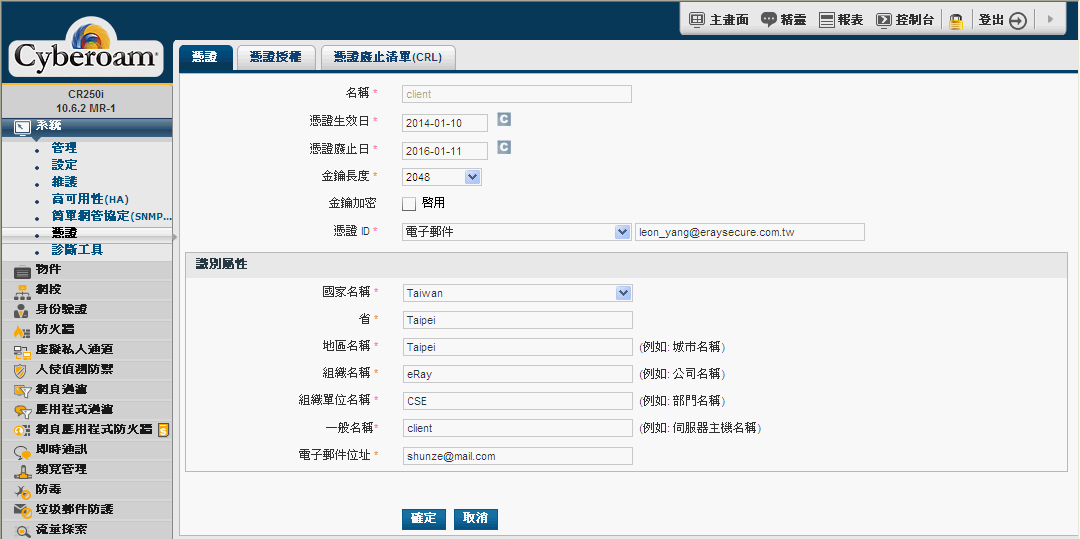Image resolution: width=1080 pixels, height=539 pixels.
Task: Click the calendar icon beside 憑證生效日
Action: coord(504,120)
